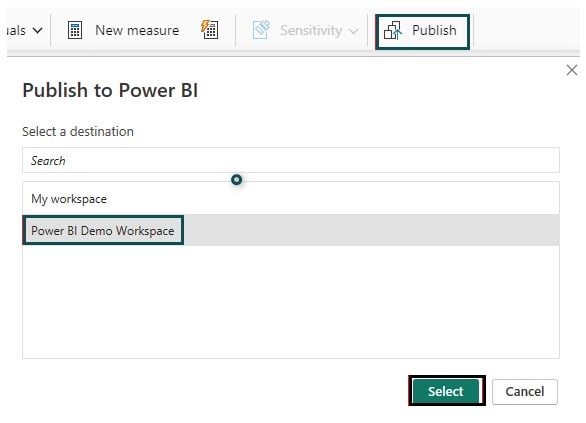Choose Power BI Demo Workspace

[x=291, y=230]
